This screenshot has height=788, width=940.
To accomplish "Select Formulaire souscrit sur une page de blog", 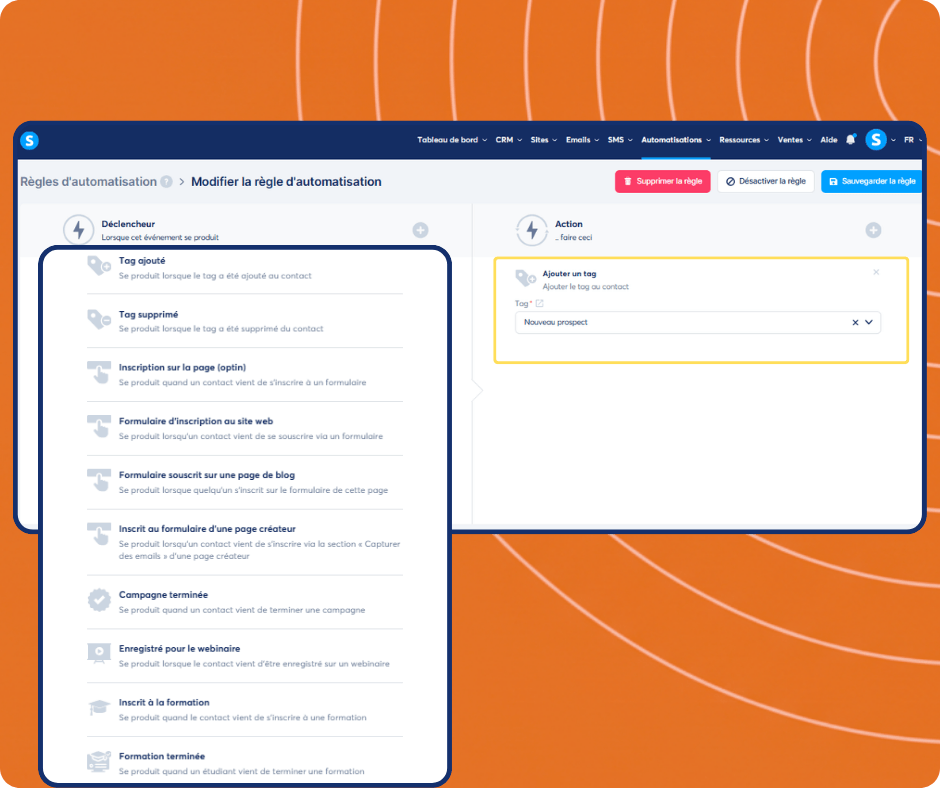I will coord(245,482).
